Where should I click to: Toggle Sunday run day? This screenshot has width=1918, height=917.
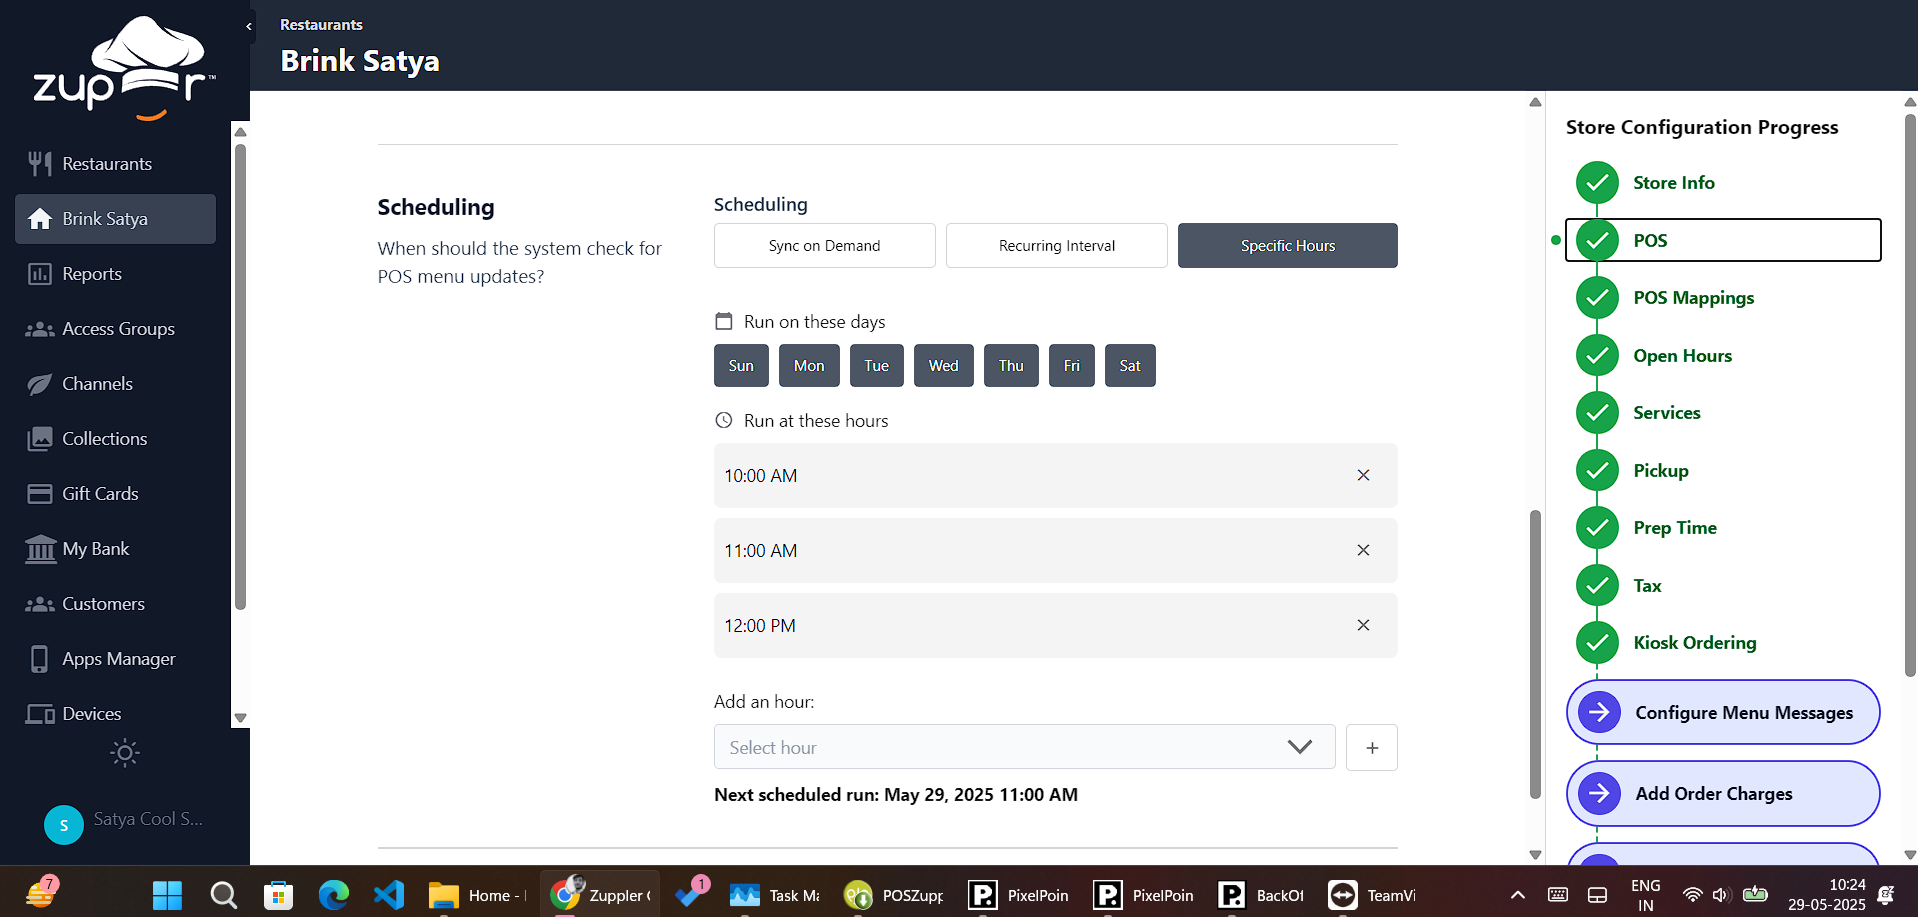click(x=741, y=366)
